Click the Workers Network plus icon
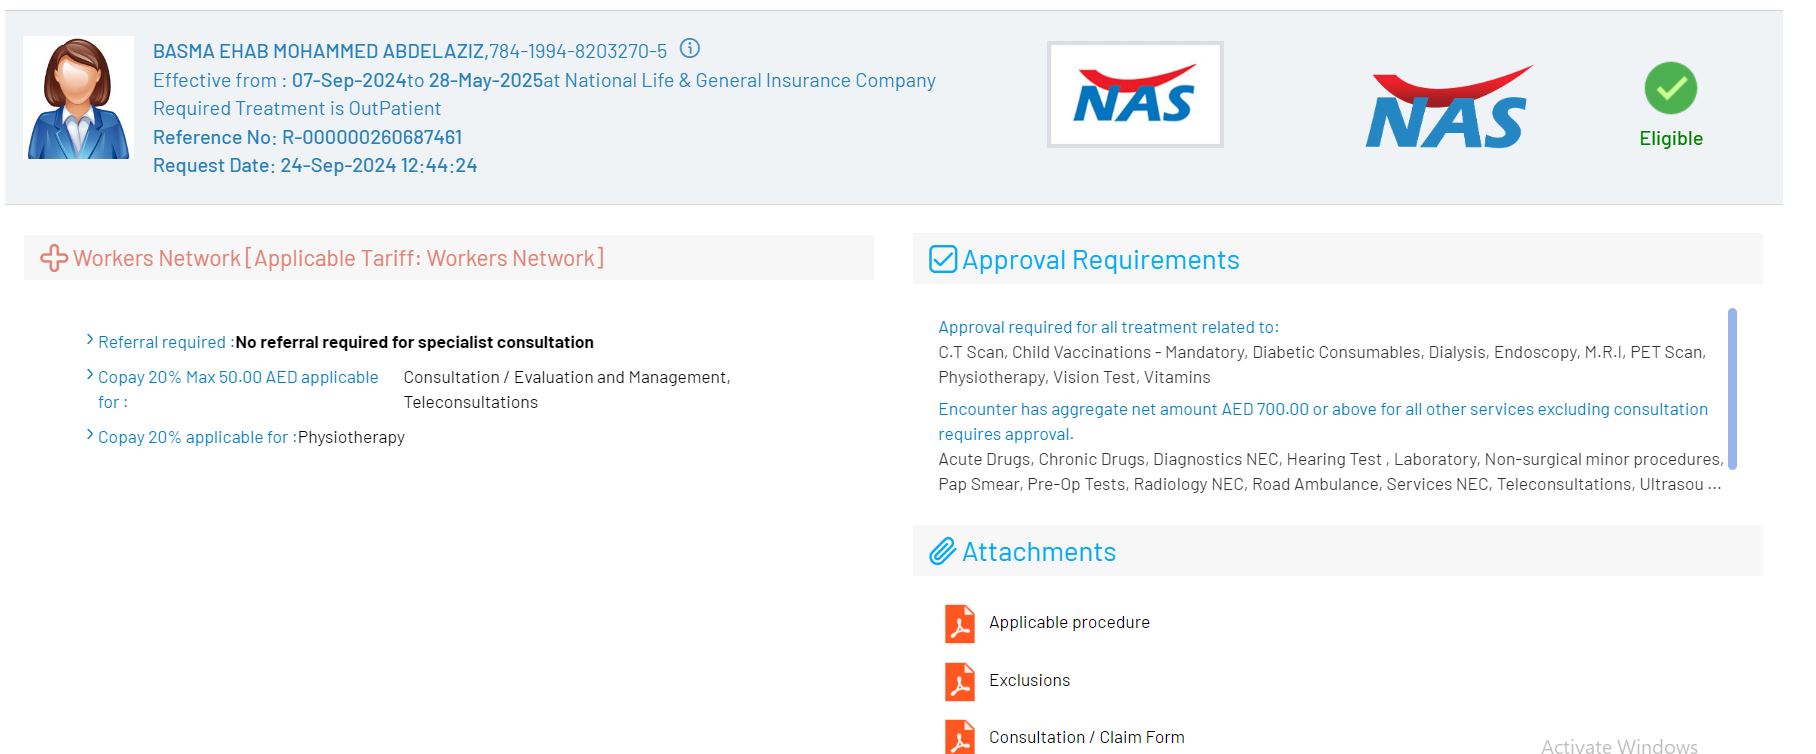The height and width of the screenshot is (754, 1816). (54, 258)
